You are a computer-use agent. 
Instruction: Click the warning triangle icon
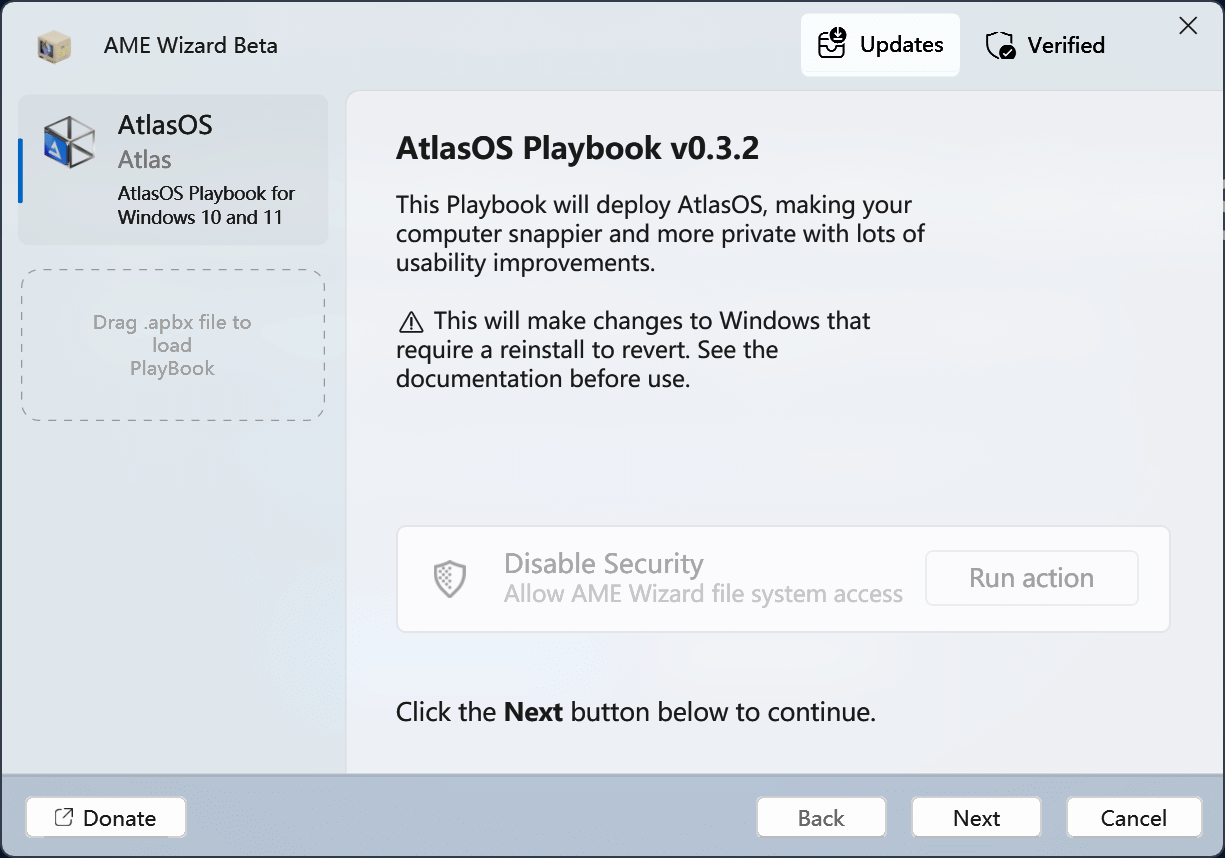pyautogui.click(x=411, y=321)
